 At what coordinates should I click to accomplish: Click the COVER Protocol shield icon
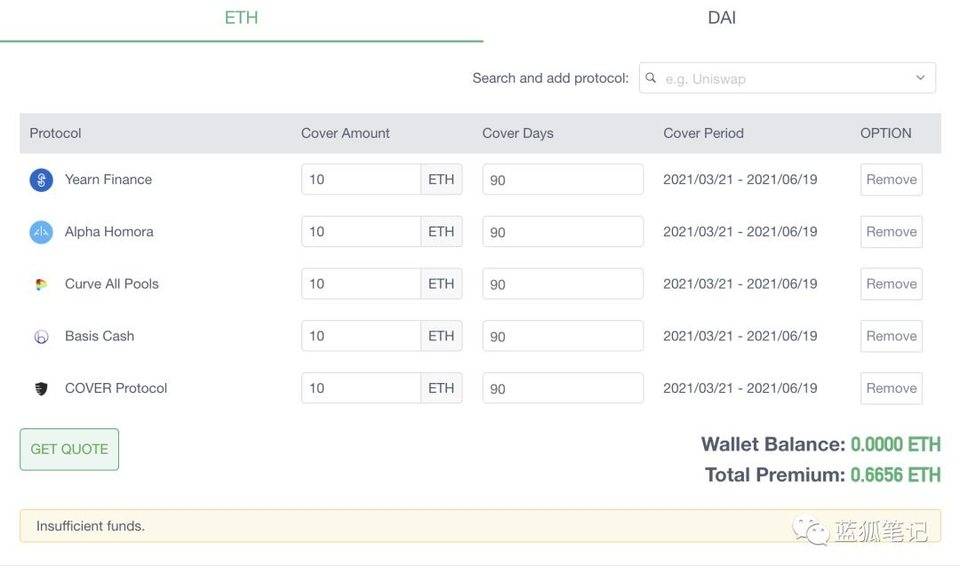point(41,389)
